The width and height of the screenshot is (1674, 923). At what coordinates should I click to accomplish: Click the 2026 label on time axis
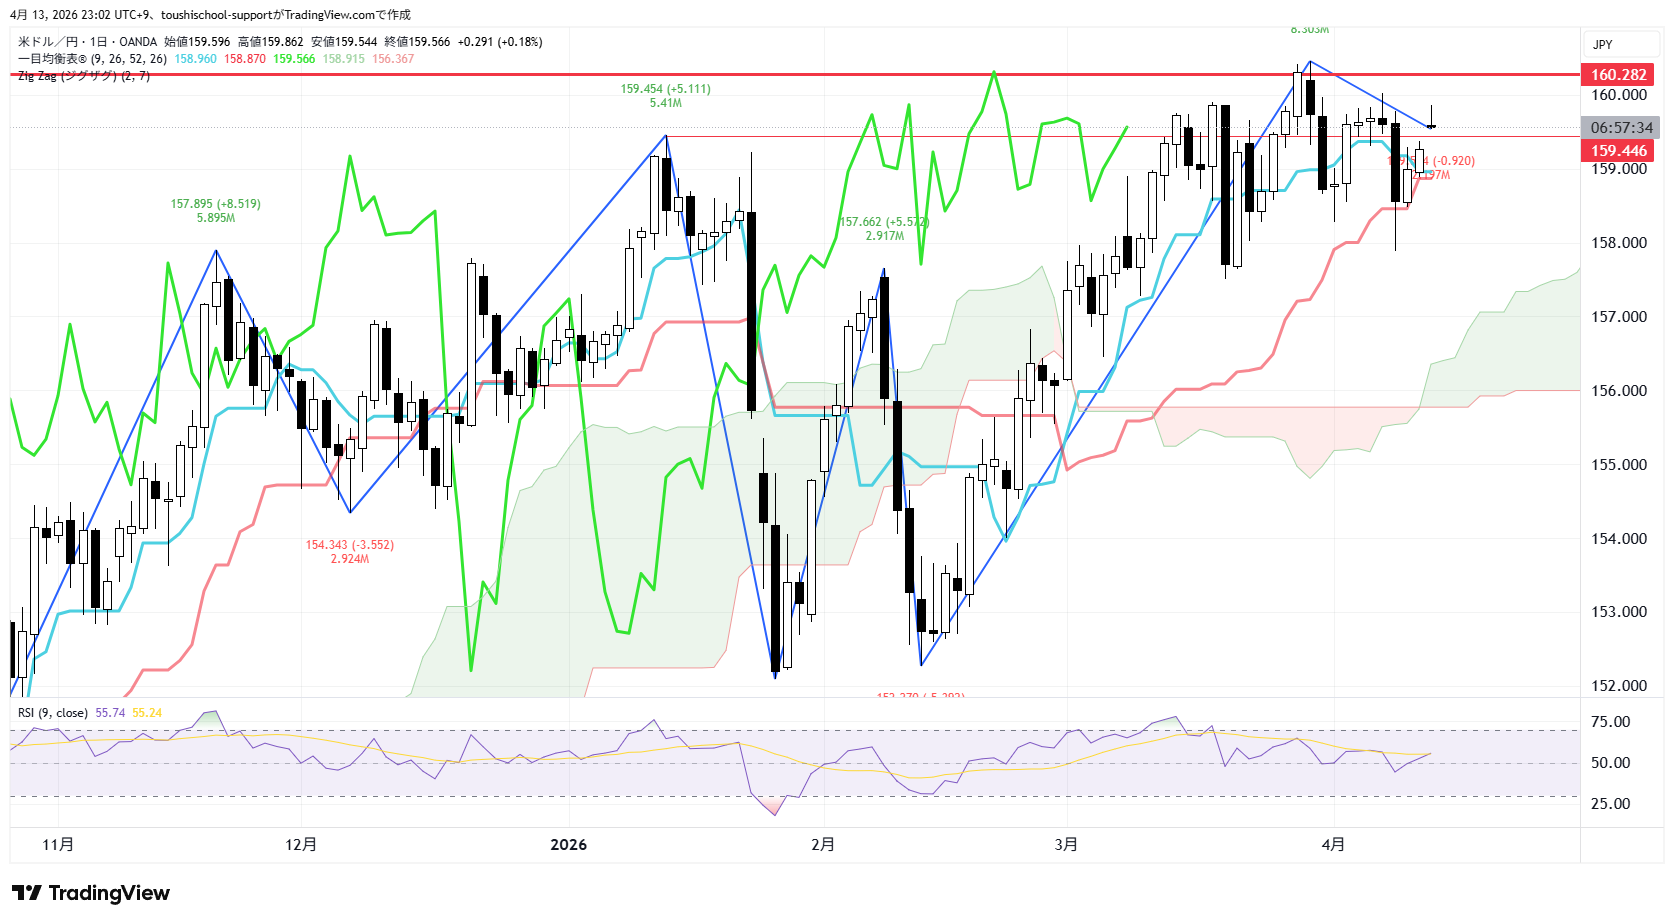click(x=568, y=845)
